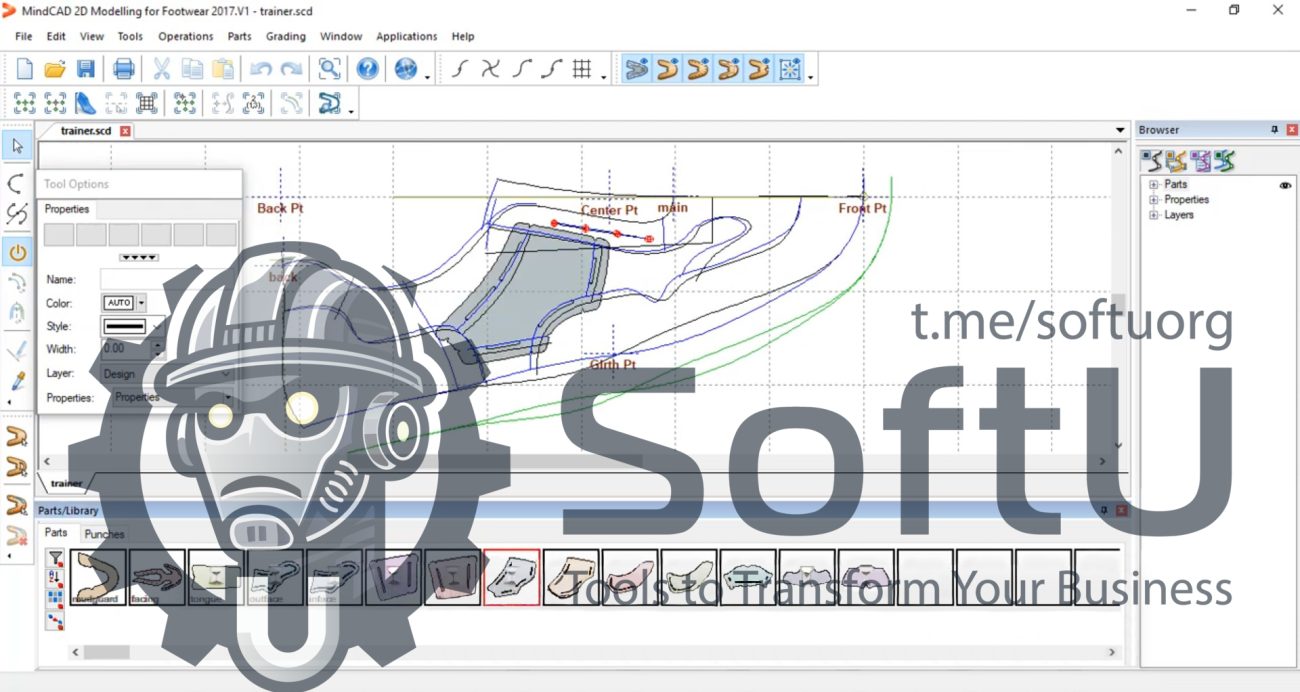Screen dimensions: 1300x692
Task: Open help with the question mark icon
Action: click(367, 69)
